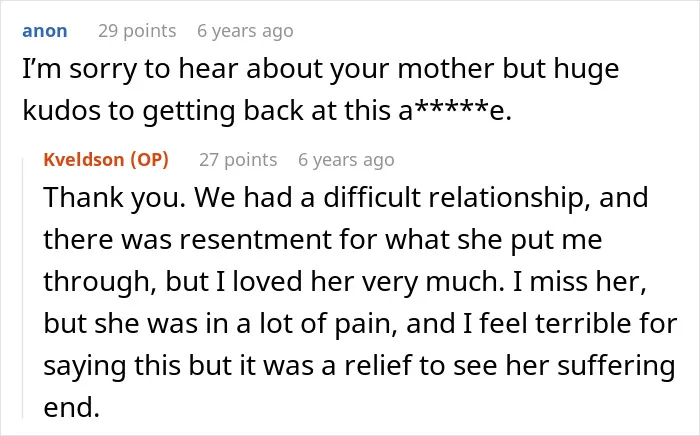Click the line starting "I'm sorry to hear"
The image size is (700, 436).
321,71
